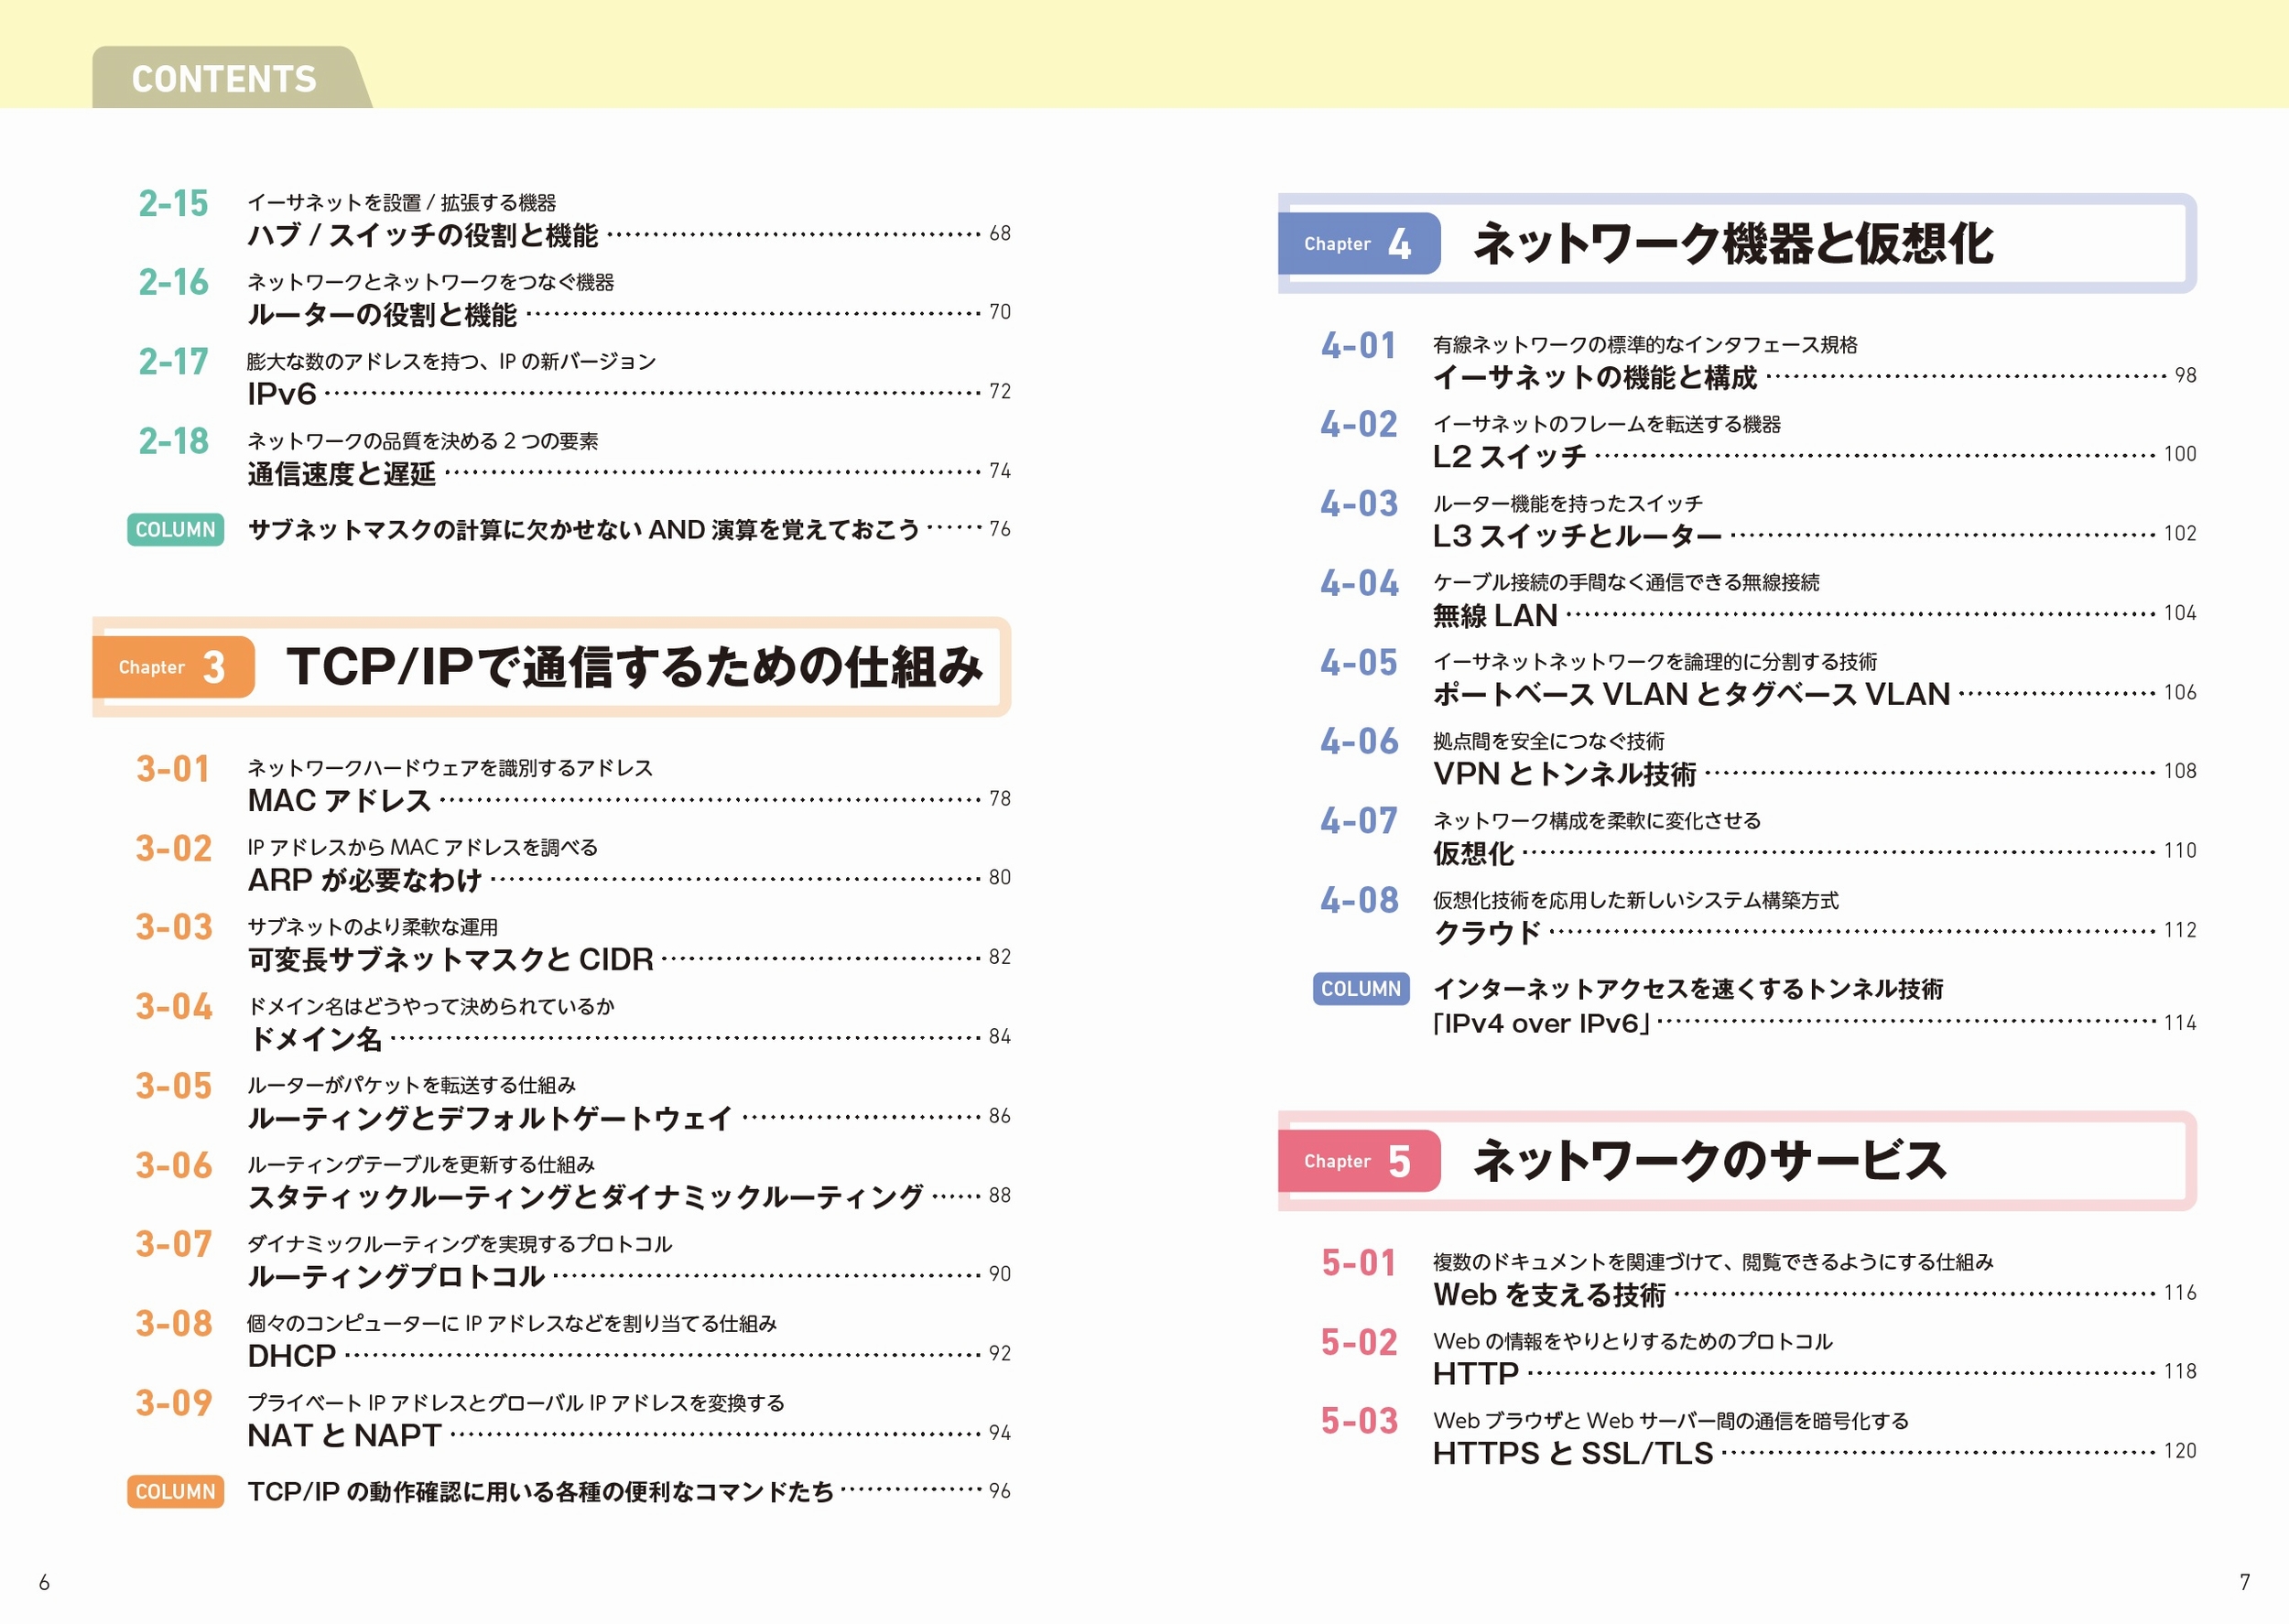Screen dimensions: 2289x1624
Task: Open 3-03 可変長サブネットマスクと CIDR
Action: (574, 943)
